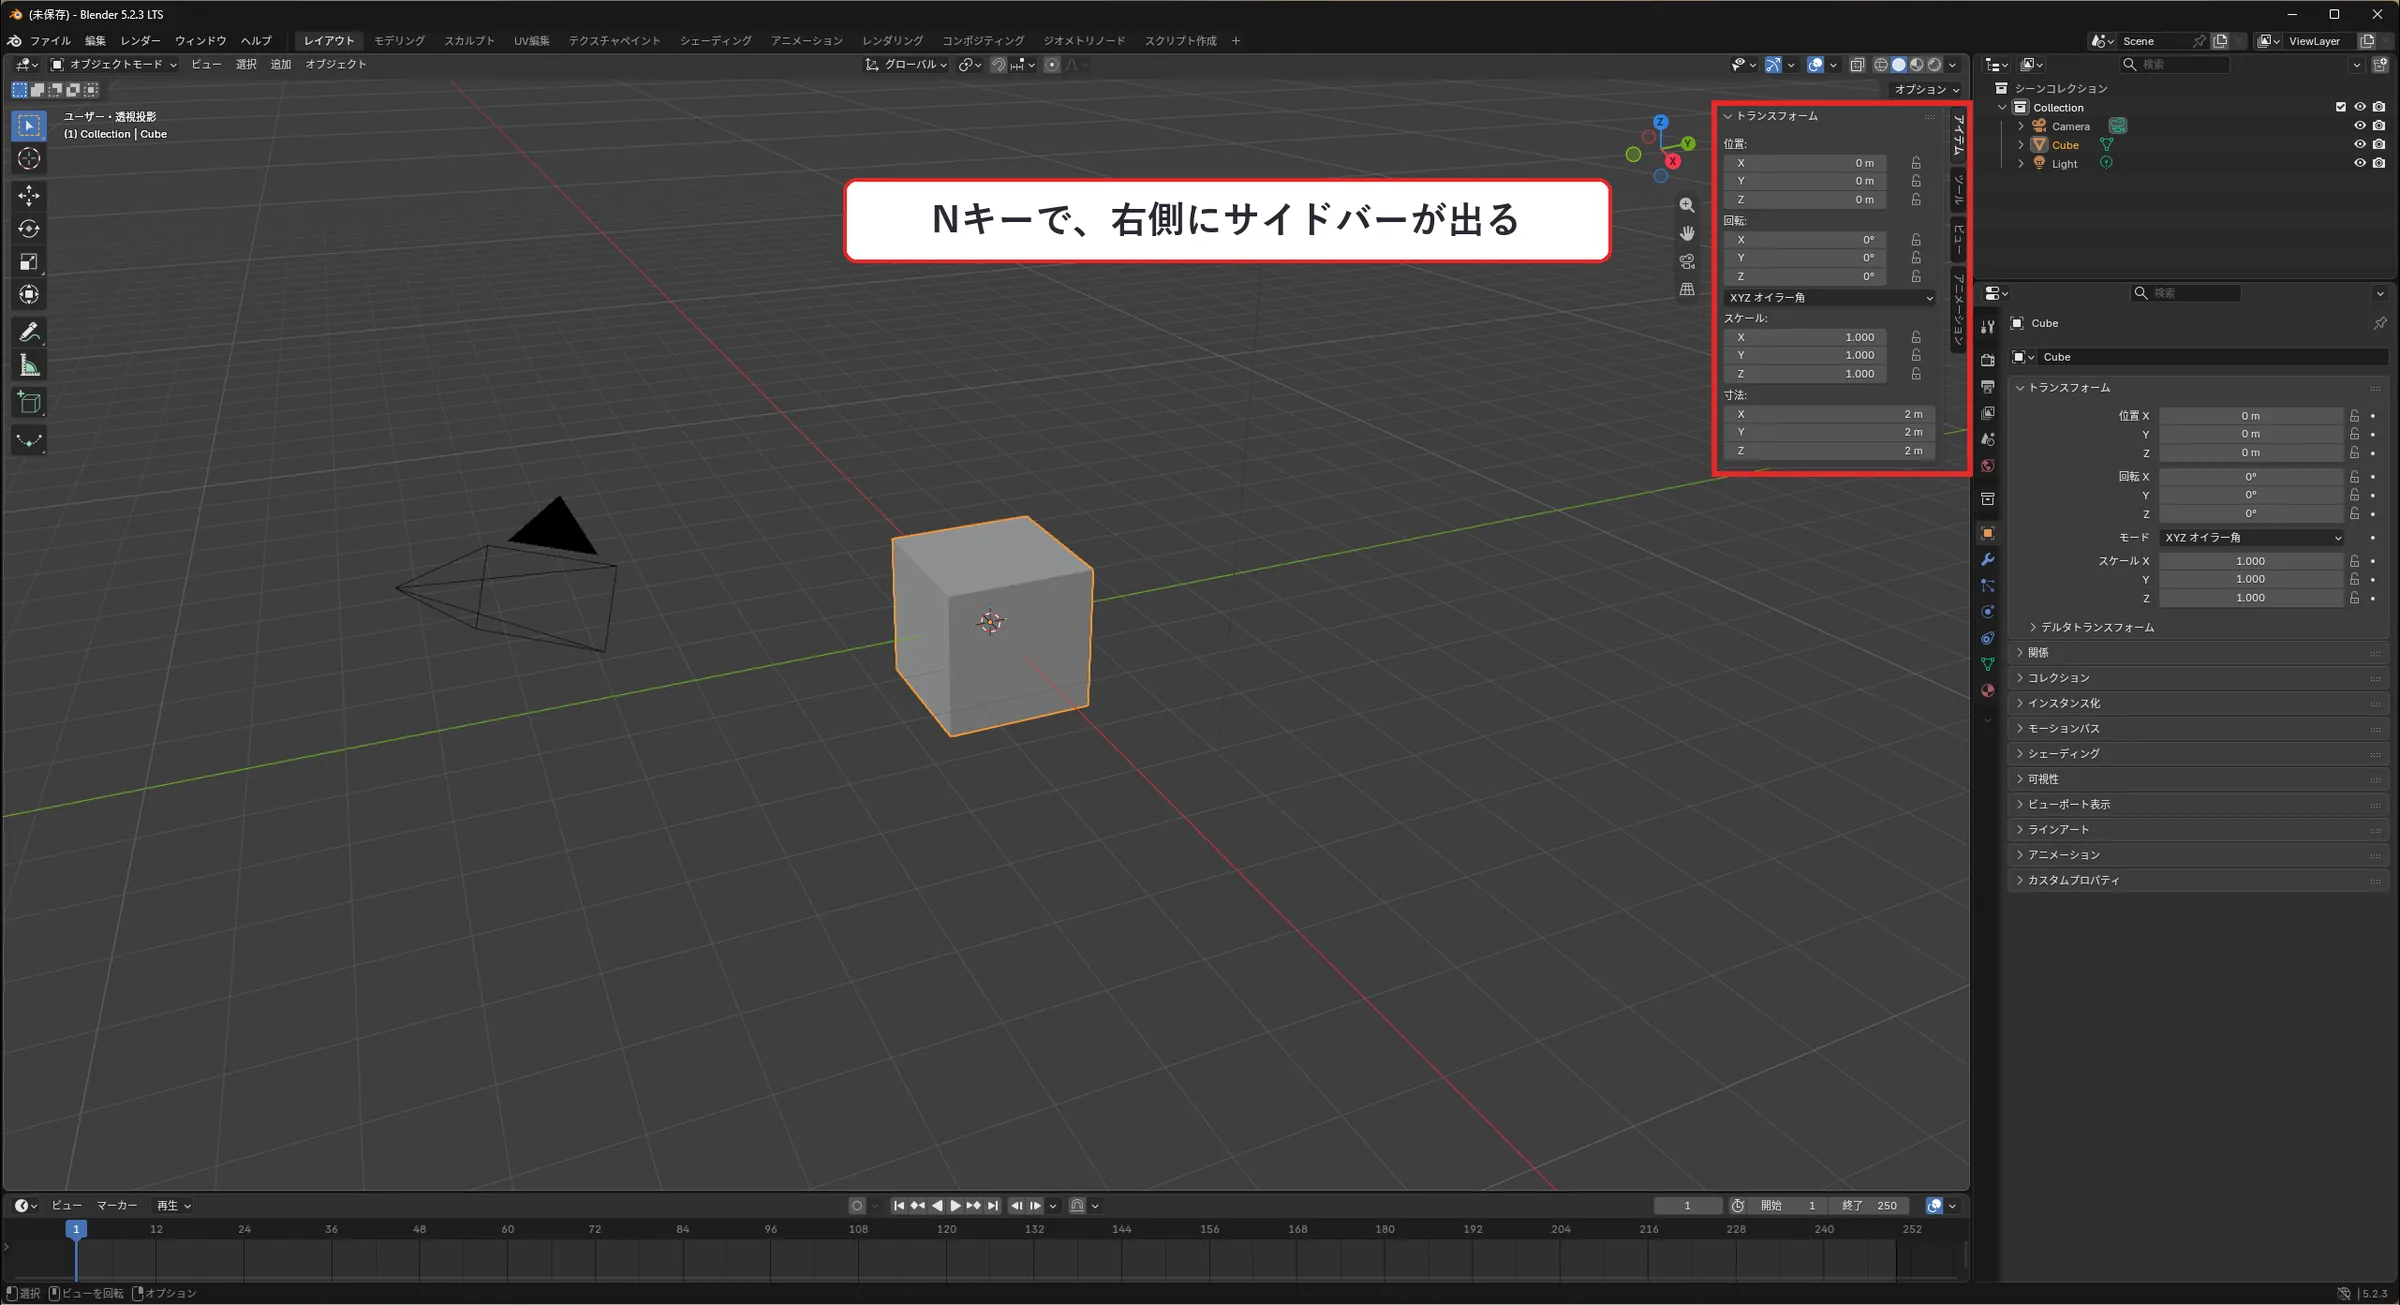Disable Light in renders camera icon
Viewport: 2400px width, 1305px height.
click(2380, 164)
